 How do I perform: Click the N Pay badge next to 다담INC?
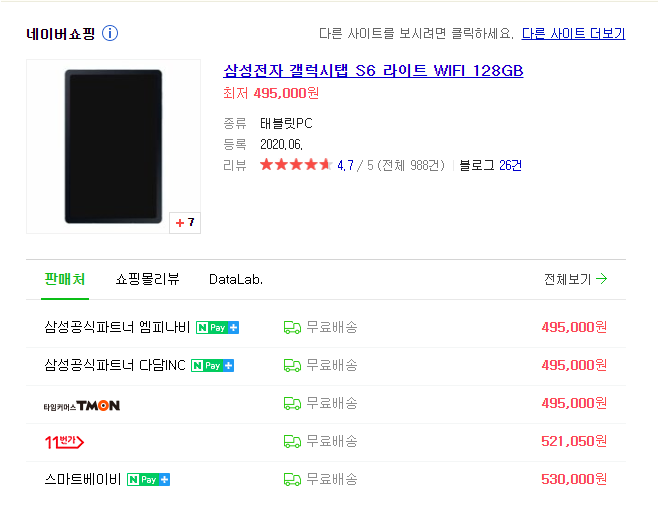212,366
